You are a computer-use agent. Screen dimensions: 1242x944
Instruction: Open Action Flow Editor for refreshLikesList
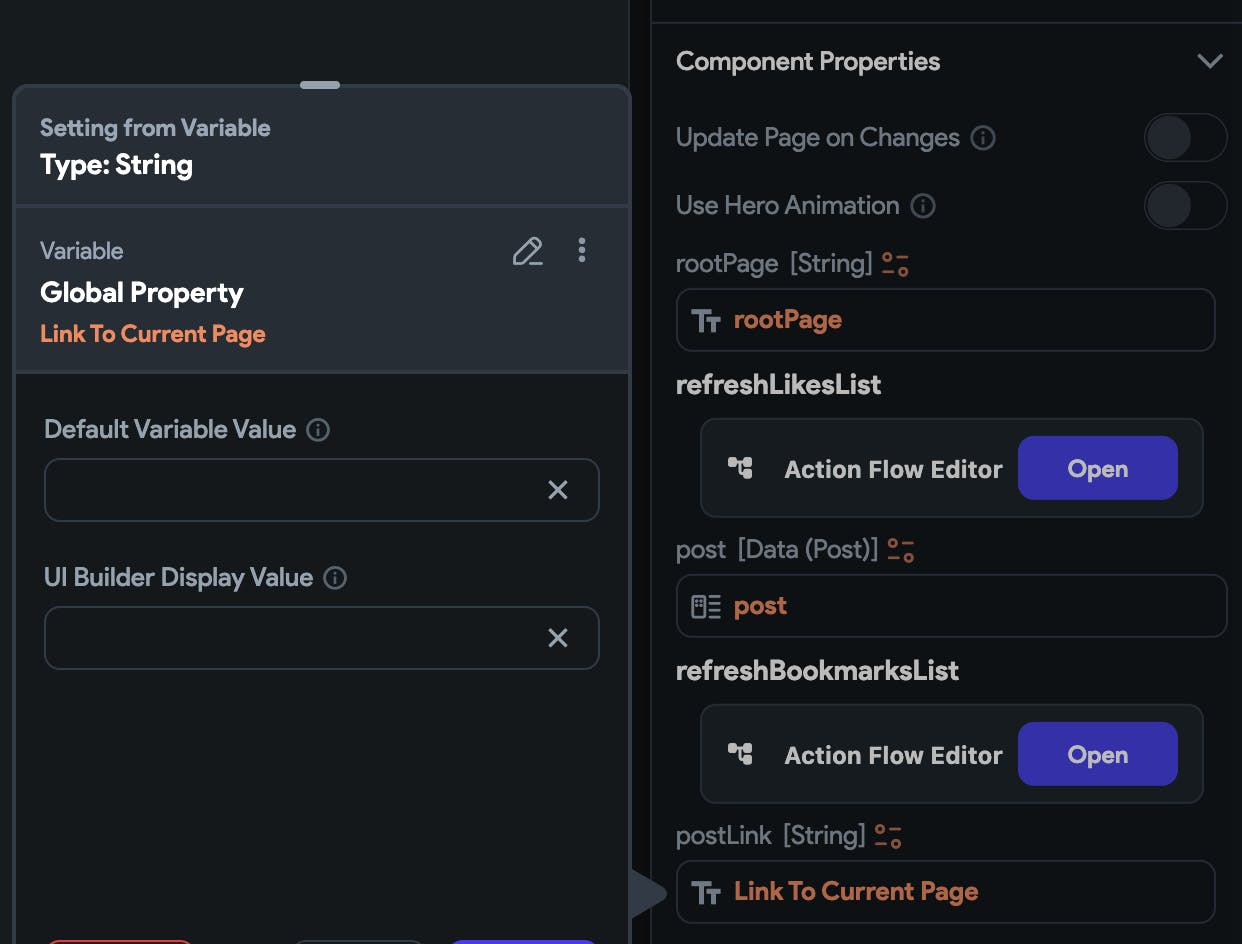tap(1097, 469)
